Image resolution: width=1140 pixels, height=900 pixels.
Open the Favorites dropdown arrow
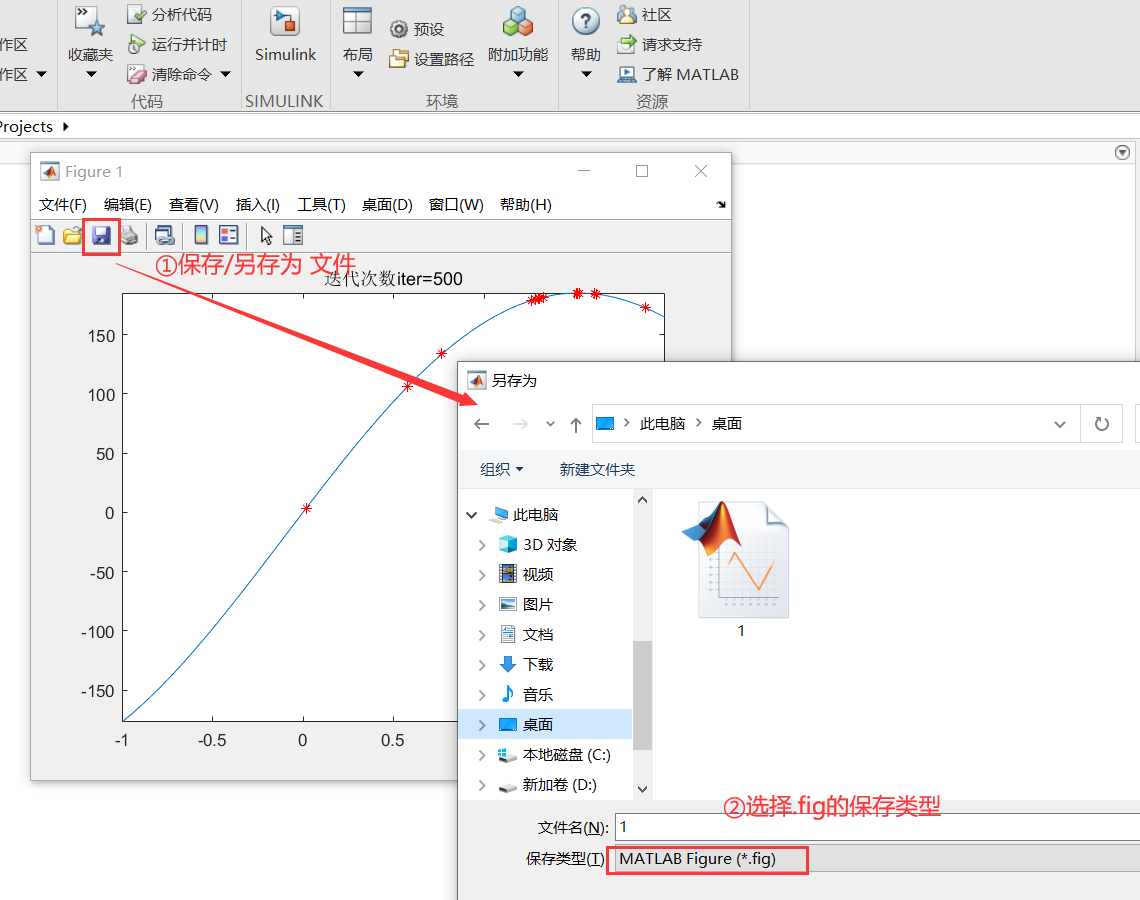pos(91,74)
